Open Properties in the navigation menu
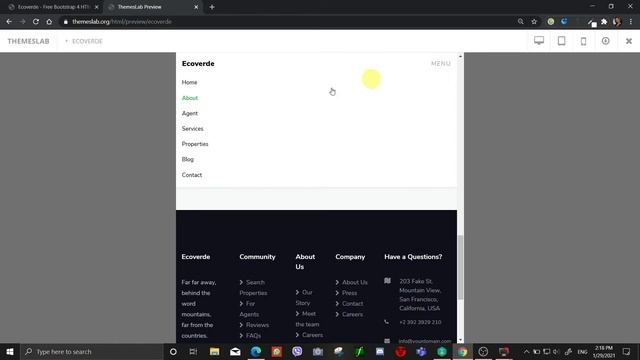 click(x=195, y=144)
